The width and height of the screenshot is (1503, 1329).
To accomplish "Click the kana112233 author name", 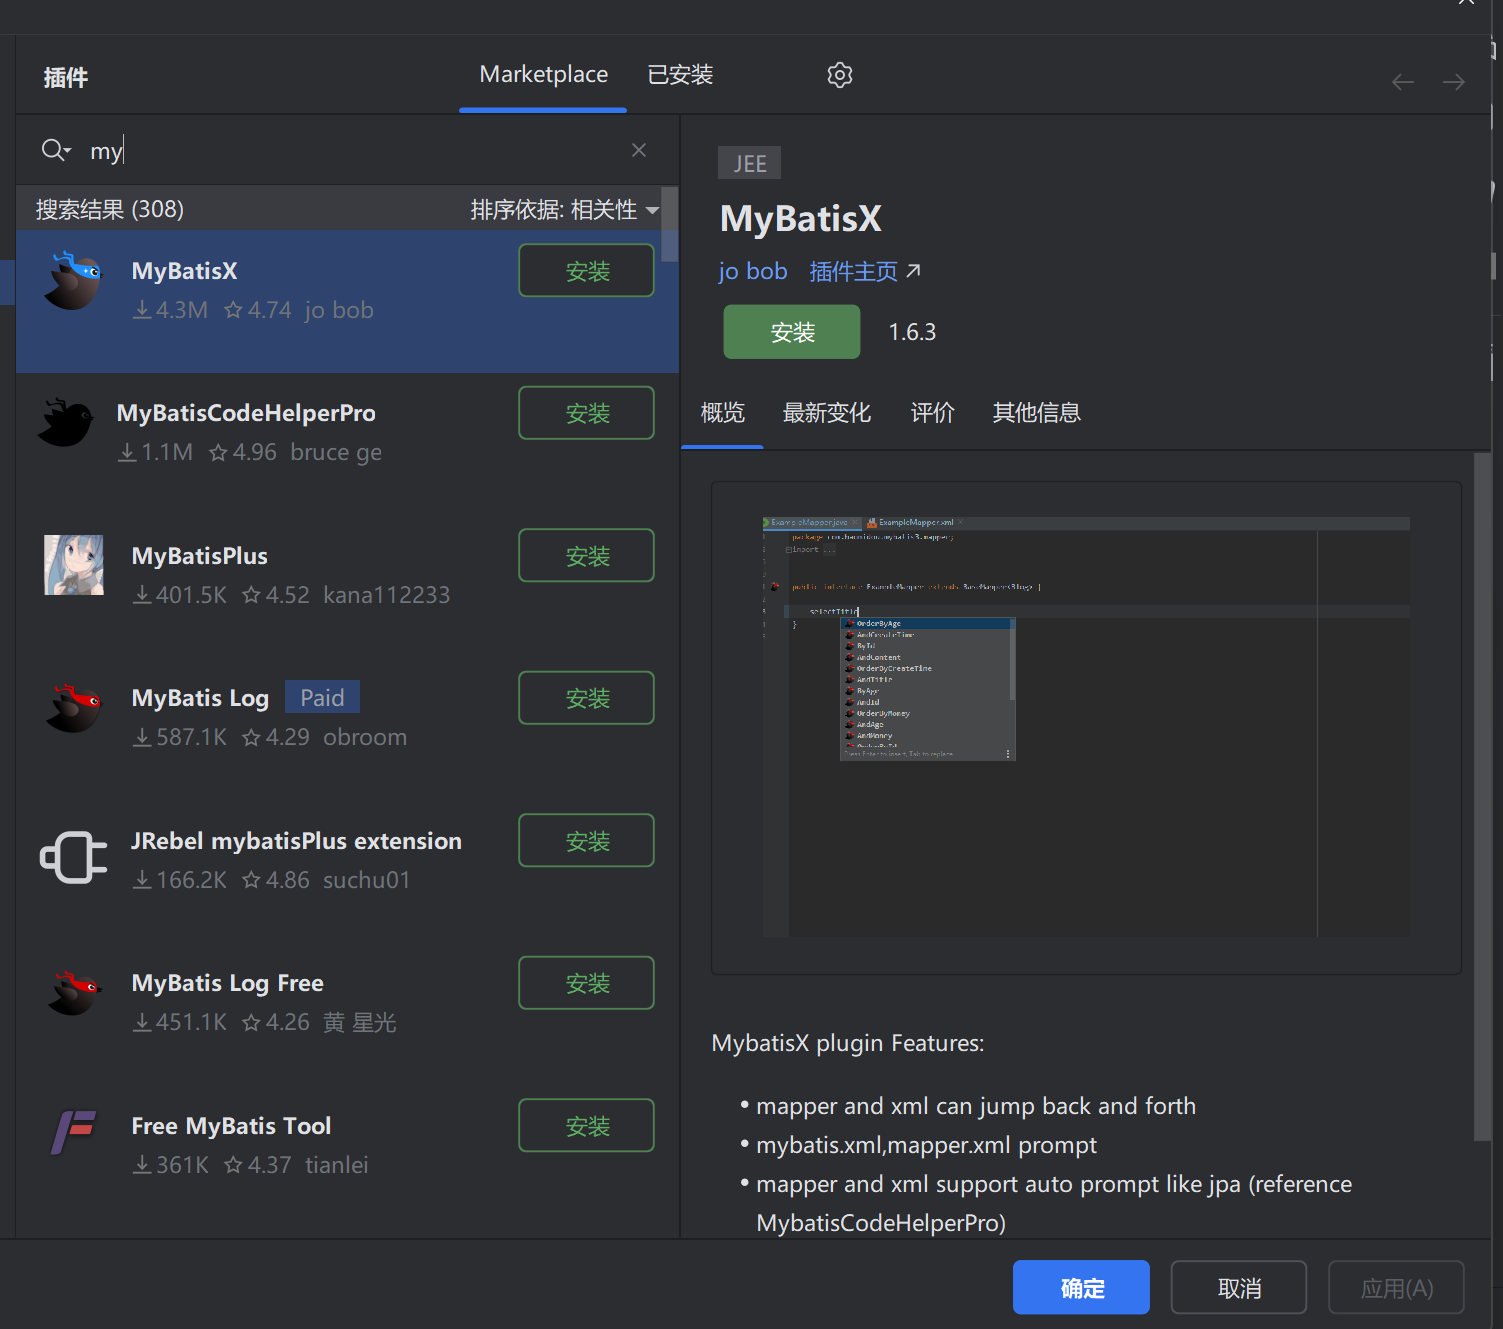I will [387, 595].
